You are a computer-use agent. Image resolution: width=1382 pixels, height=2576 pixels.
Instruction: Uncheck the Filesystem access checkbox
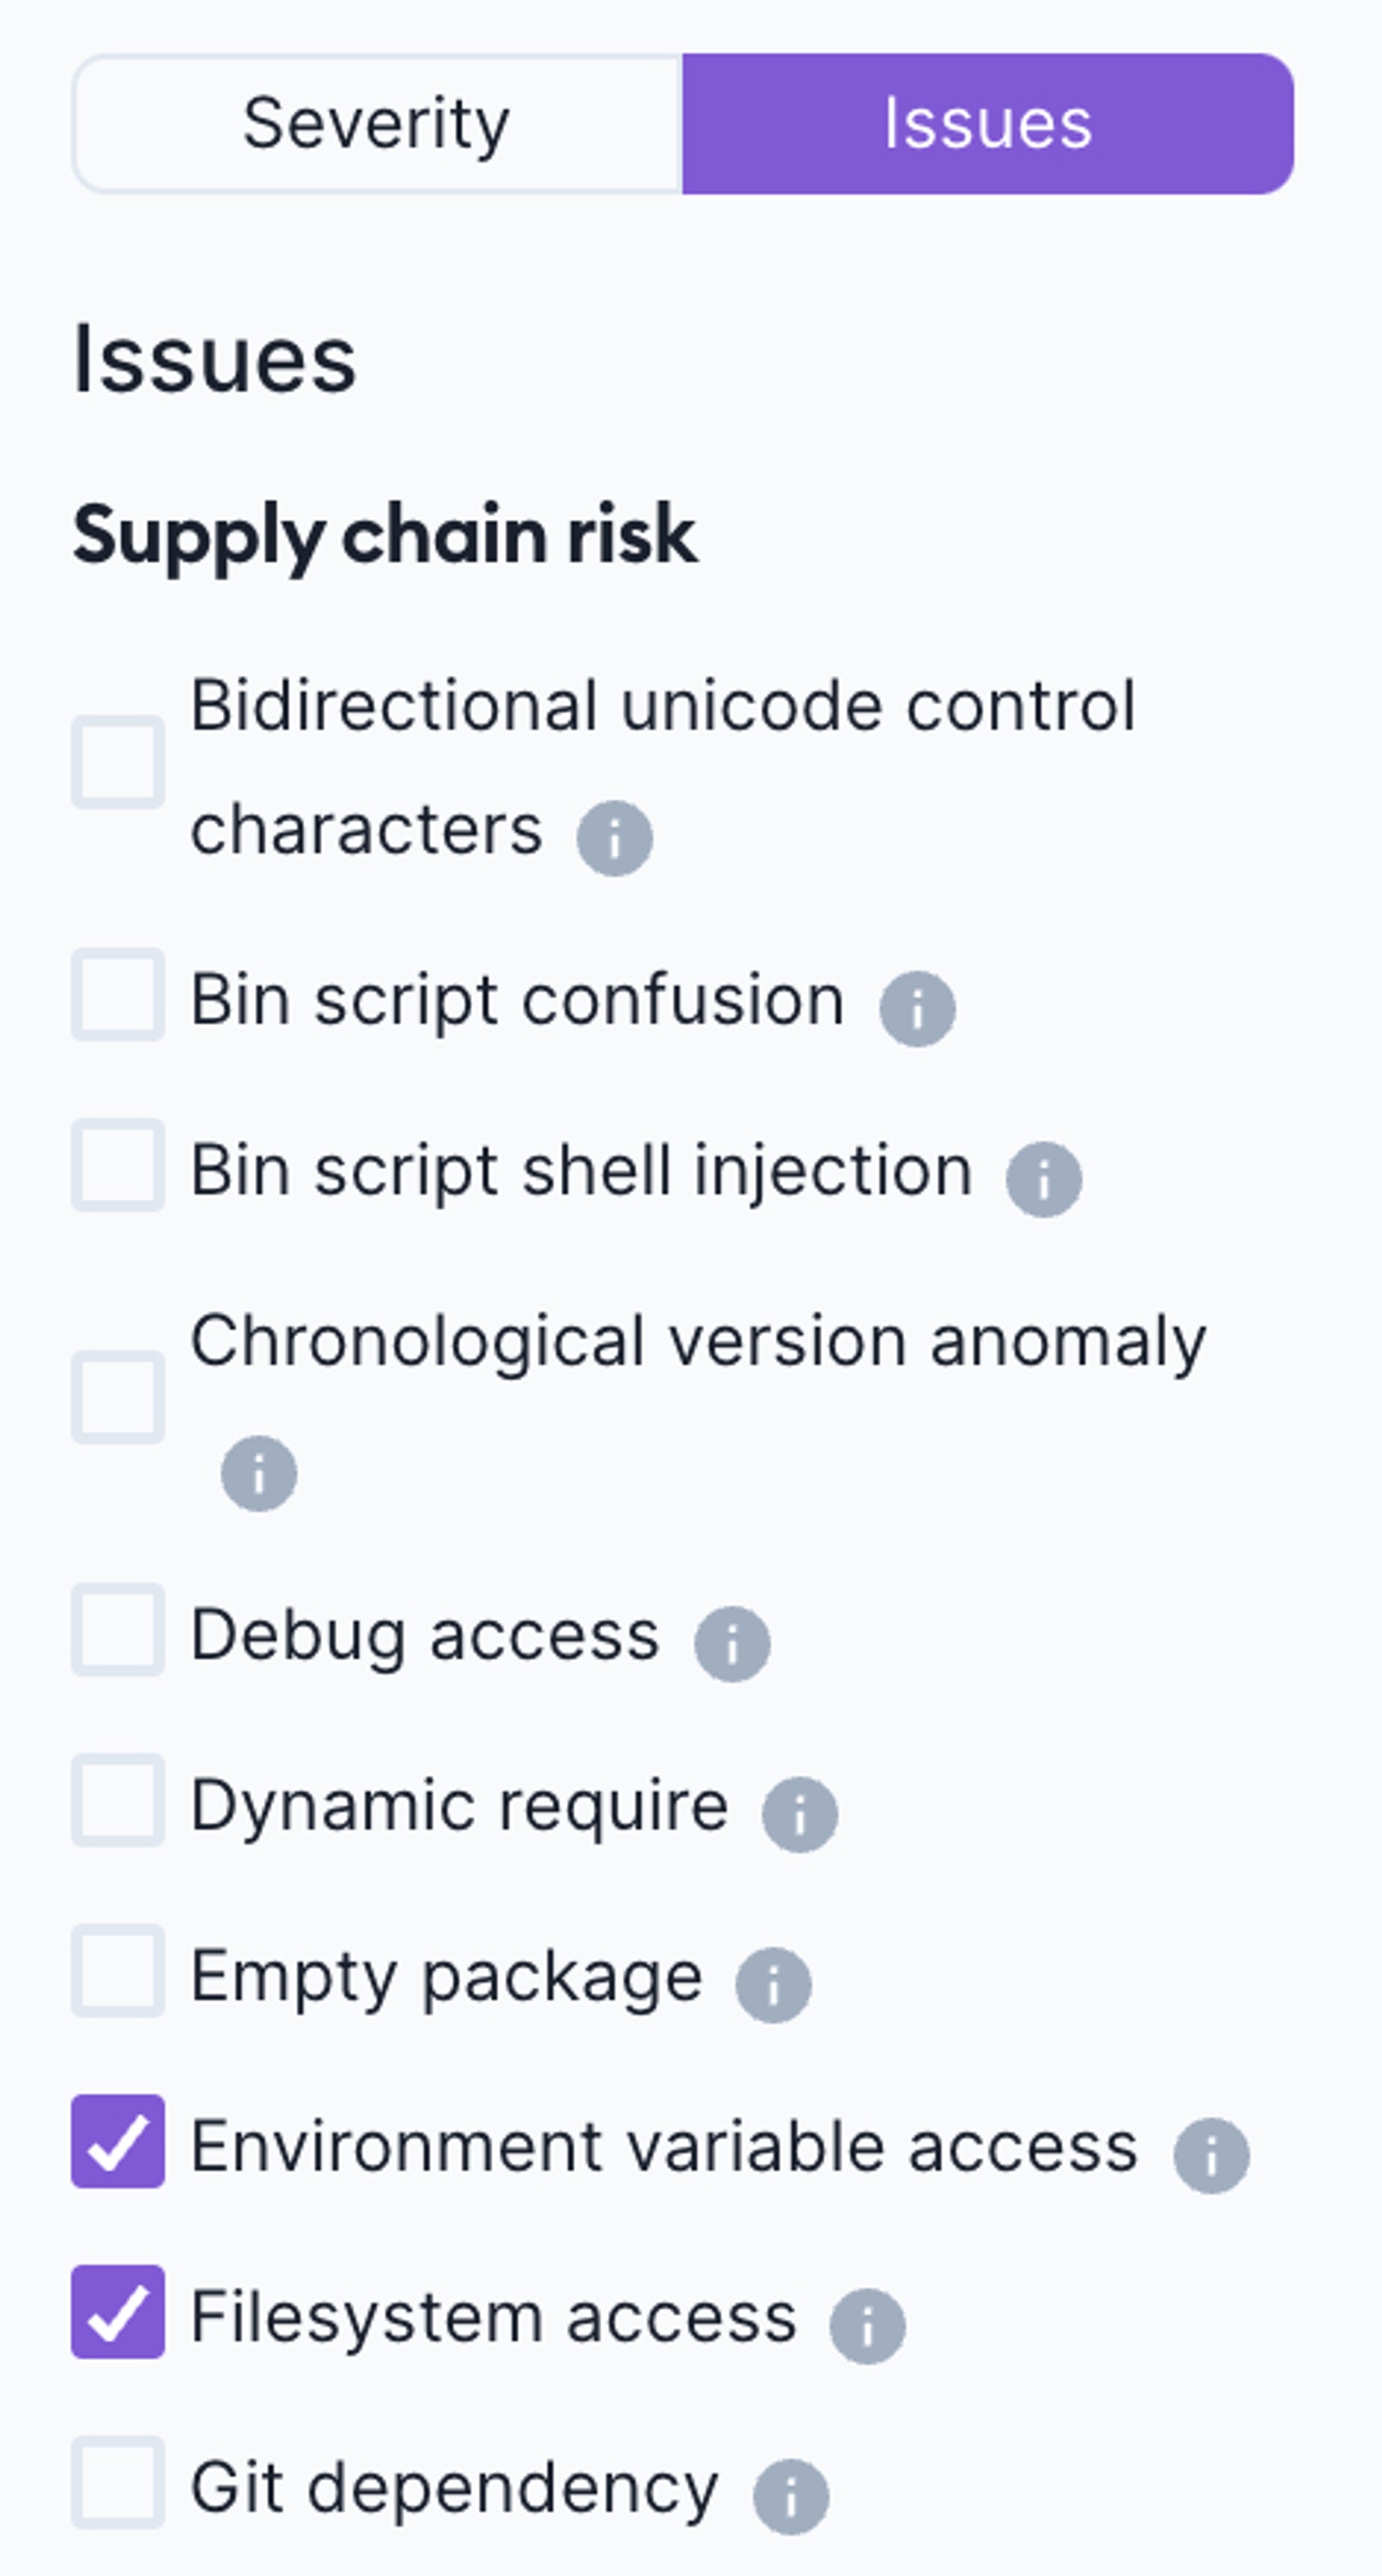[x=118, y=2312]
